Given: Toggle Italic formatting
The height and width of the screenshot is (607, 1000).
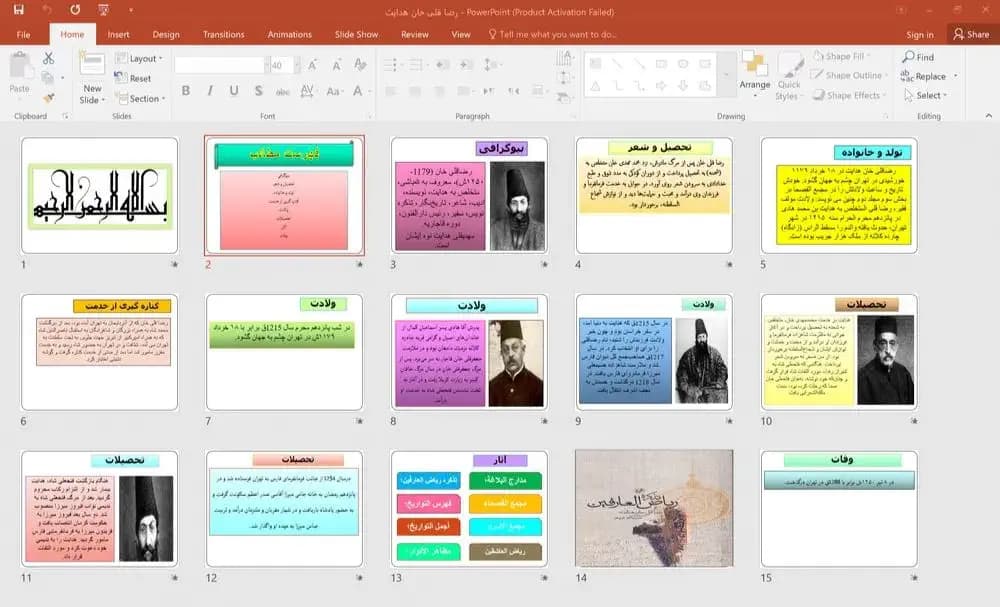Looking at the screenshot, I should click(210, 91).
